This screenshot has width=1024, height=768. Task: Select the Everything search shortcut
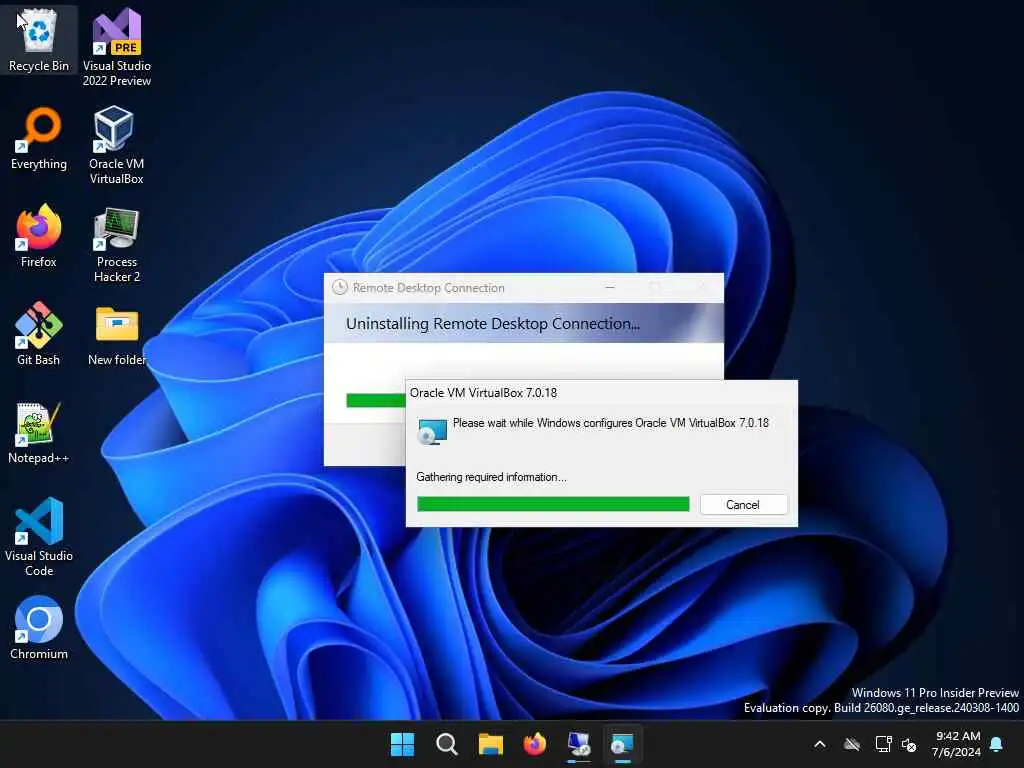click(x=39, y=138)
